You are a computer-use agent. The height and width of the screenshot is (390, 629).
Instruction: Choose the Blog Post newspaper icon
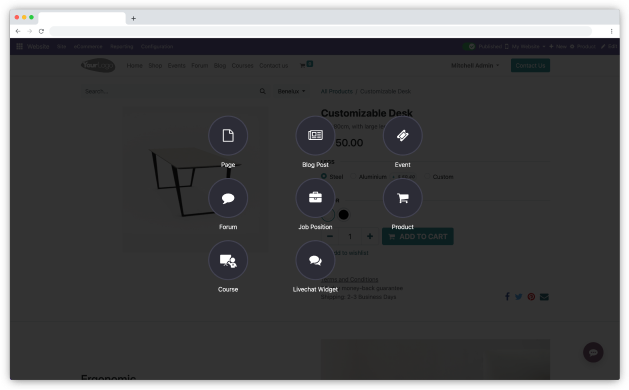[x=315, y=136]
